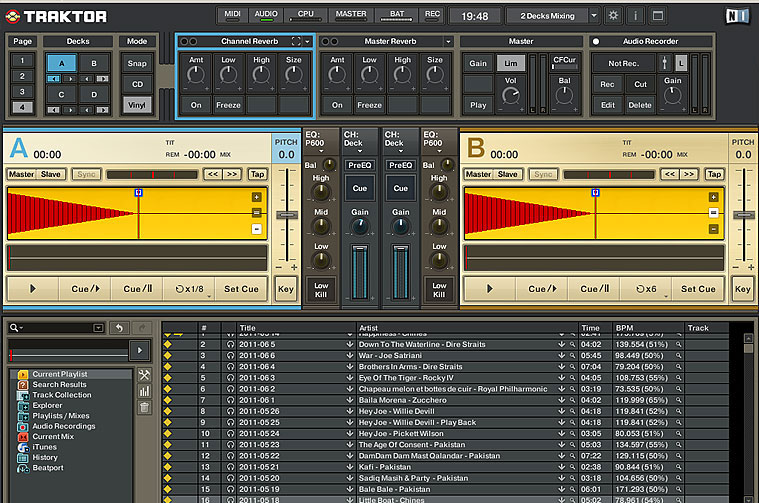Click the bar chart analyze icon
Viewport: 759px width, 503px height.
tap(144, 391)
